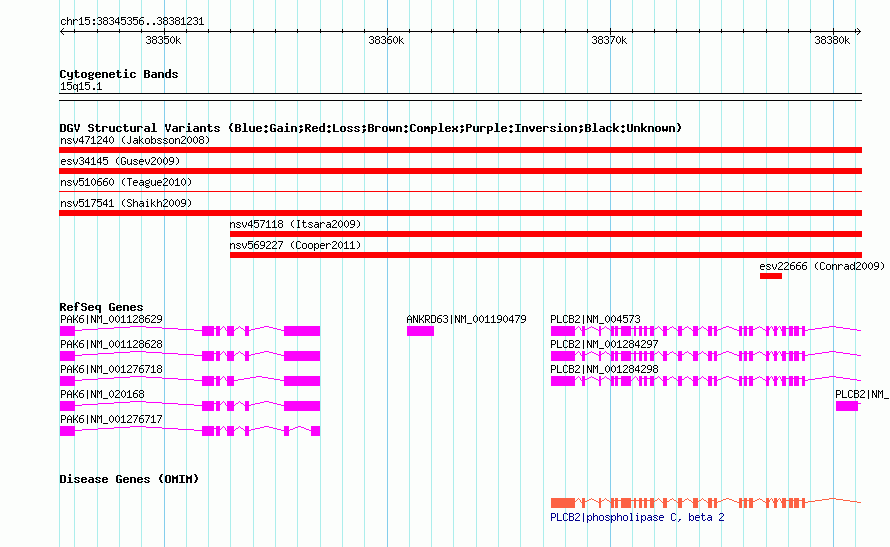Click the ANKRD63|NM_001190479 gene label
This screenshot has width=890, height=547.
[x=467, y=319]
